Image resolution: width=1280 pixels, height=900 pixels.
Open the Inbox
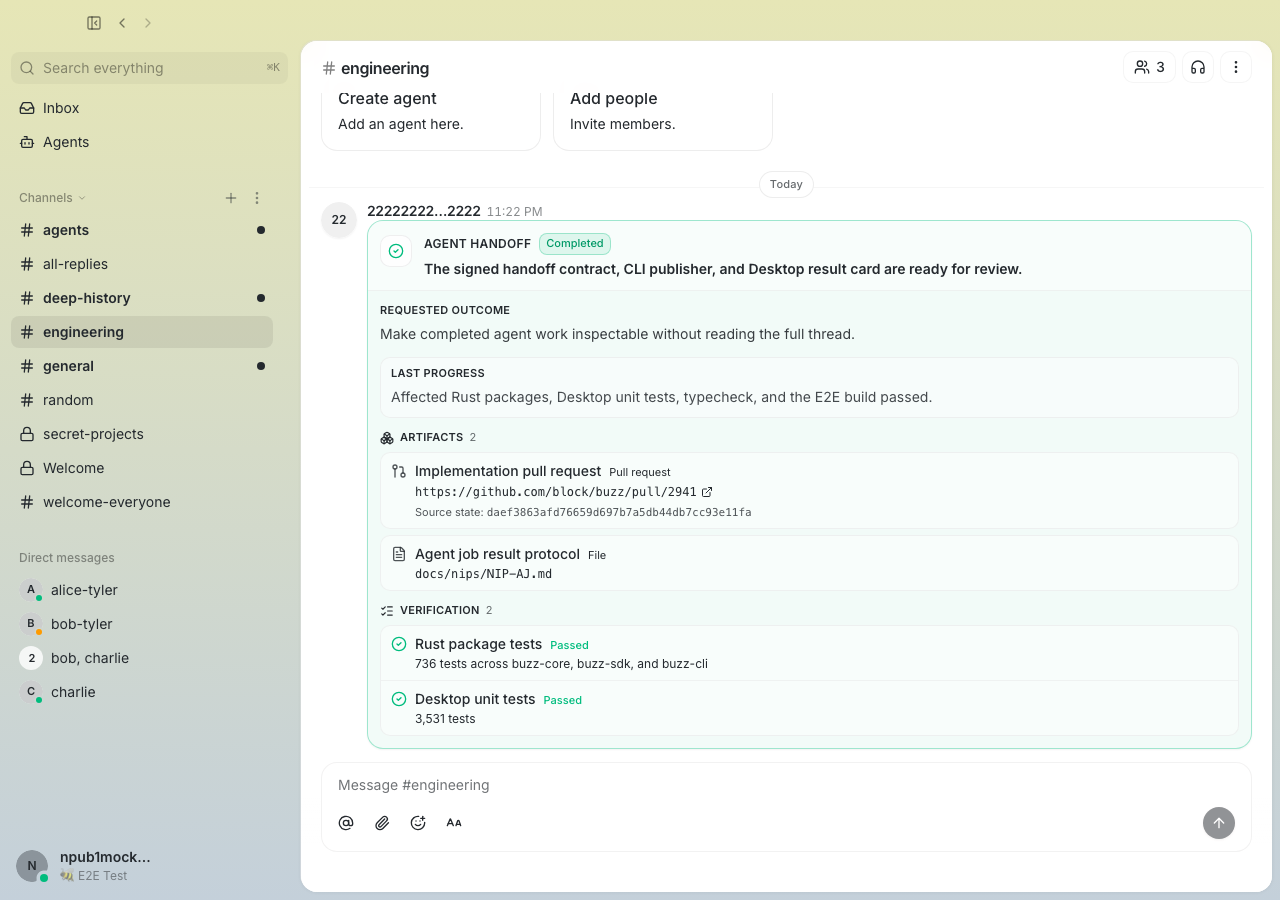click(x=142, y=108)
